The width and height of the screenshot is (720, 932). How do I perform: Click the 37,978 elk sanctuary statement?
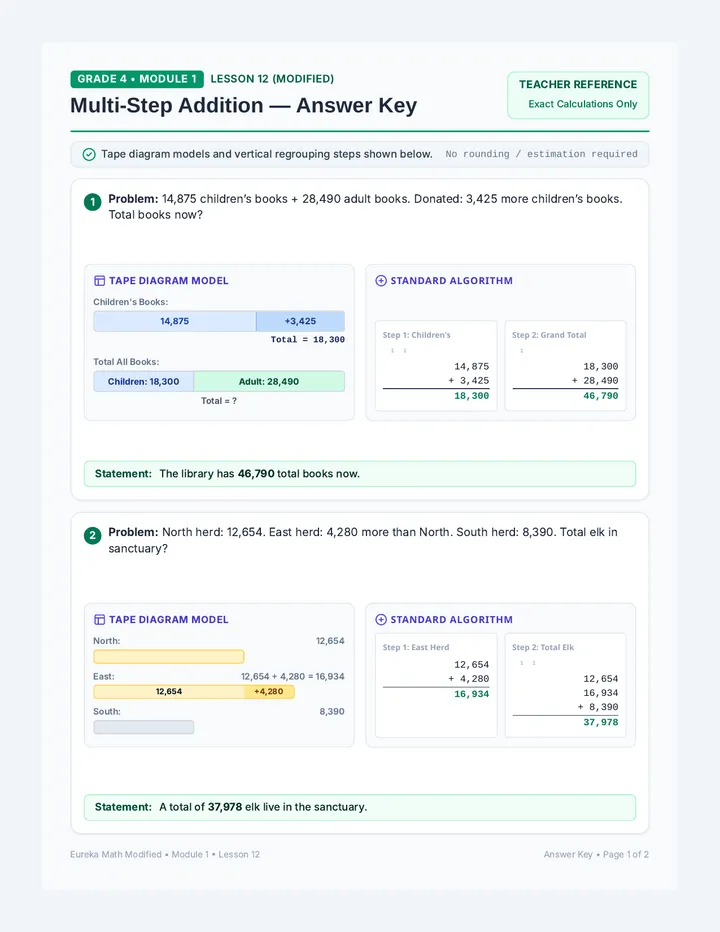click(x=360, y=807)
